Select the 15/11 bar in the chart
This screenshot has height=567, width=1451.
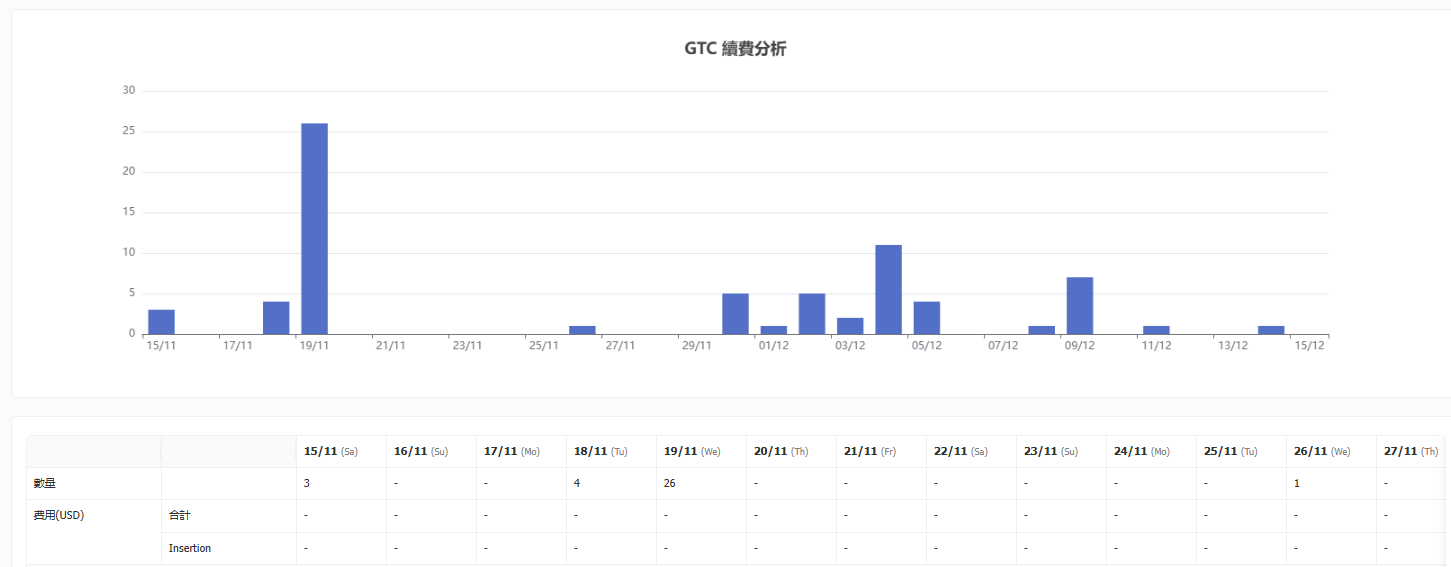(161, 322)
